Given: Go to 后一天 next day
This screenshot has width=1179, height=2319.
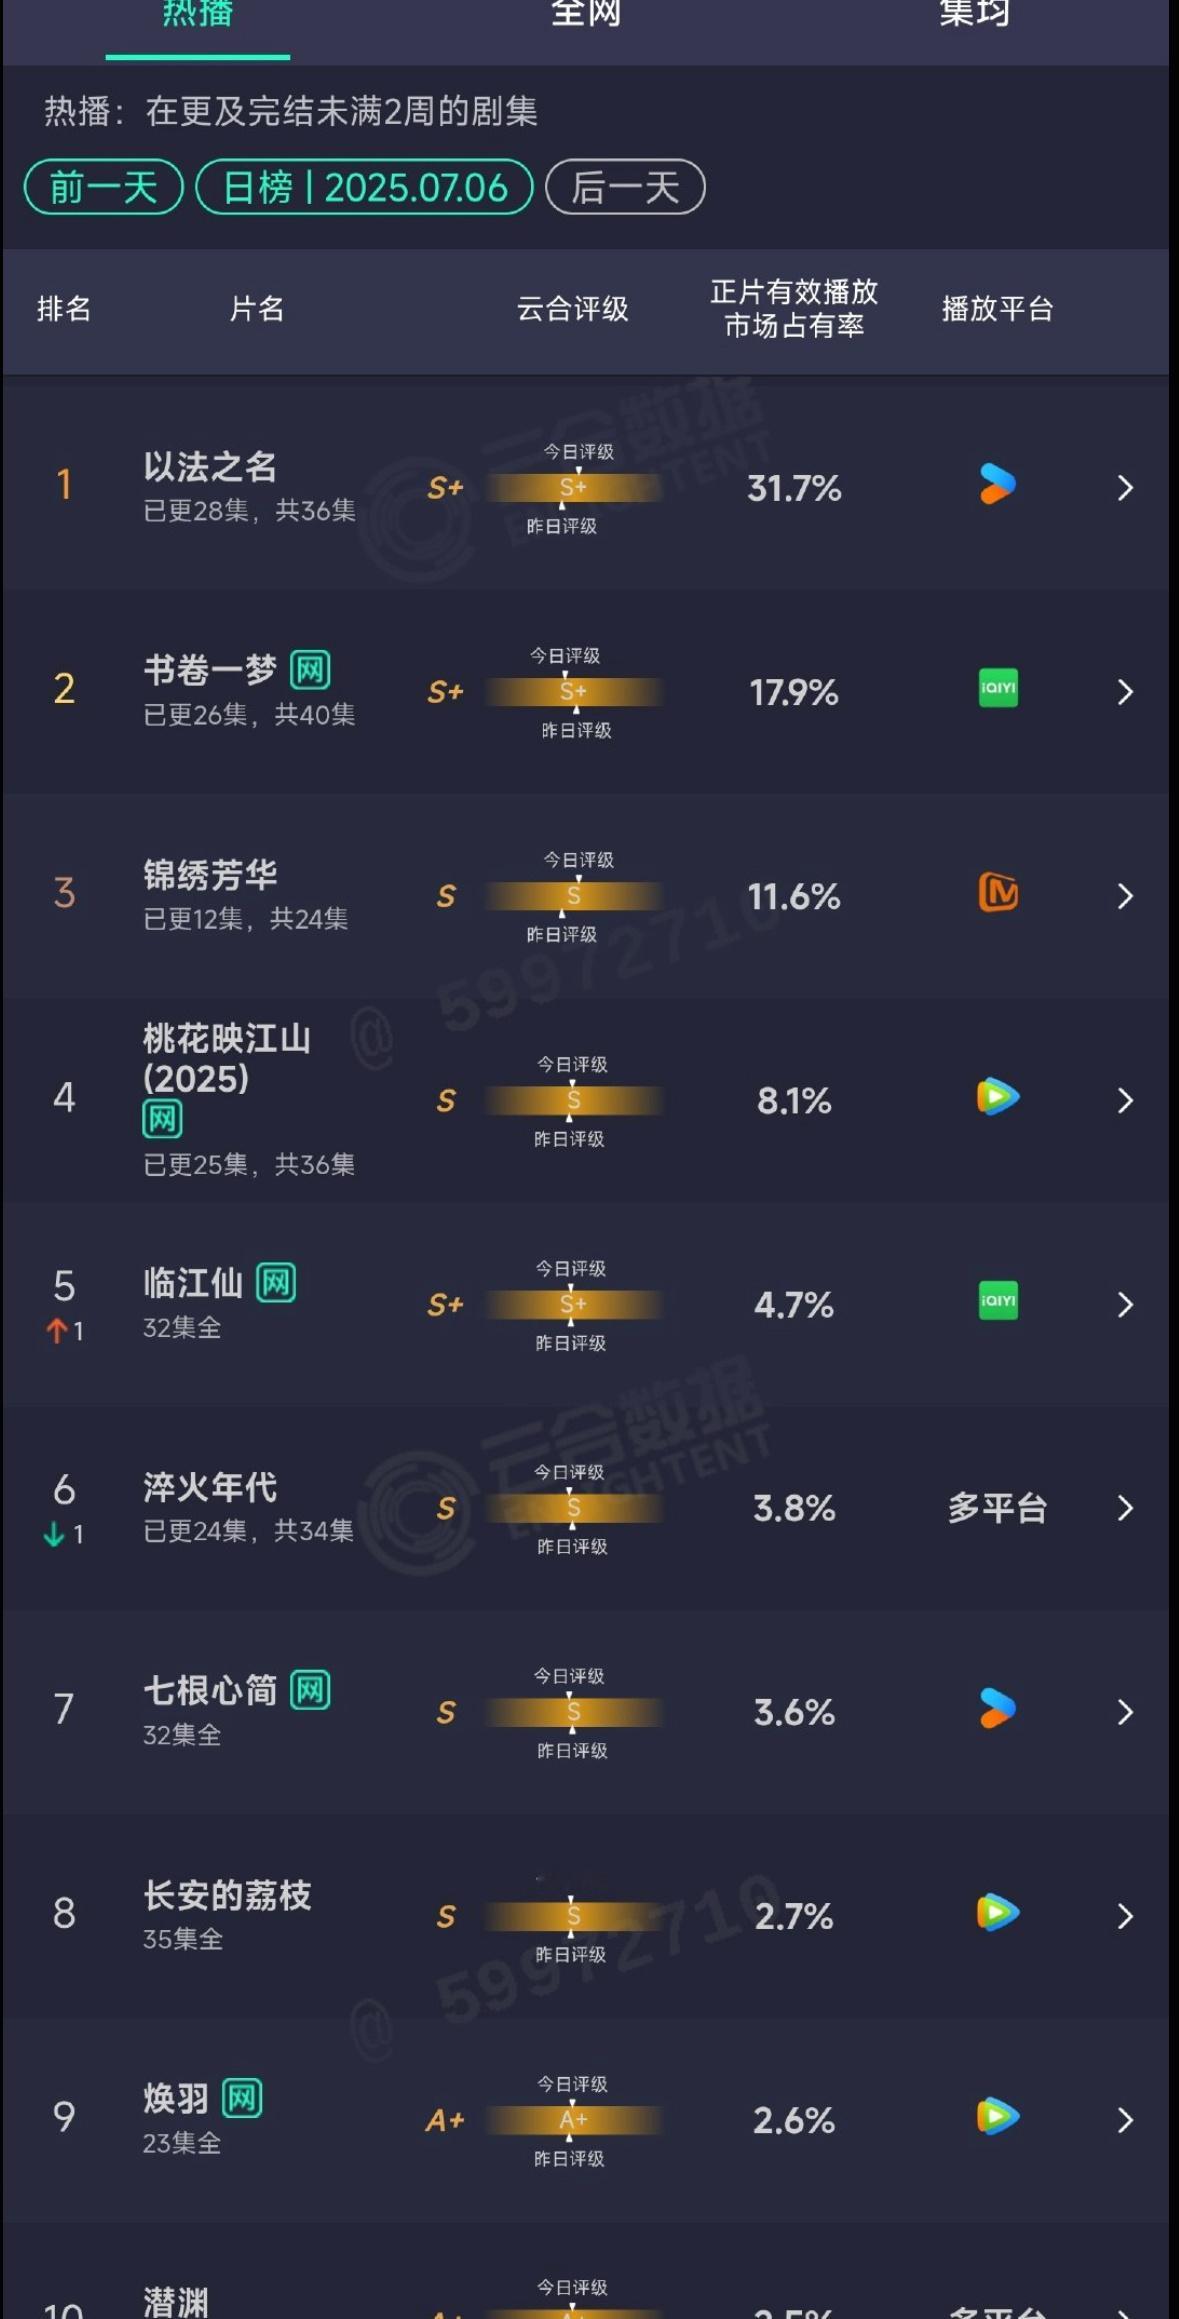Looking at the screenshot, I should click(x=625, y=187).
